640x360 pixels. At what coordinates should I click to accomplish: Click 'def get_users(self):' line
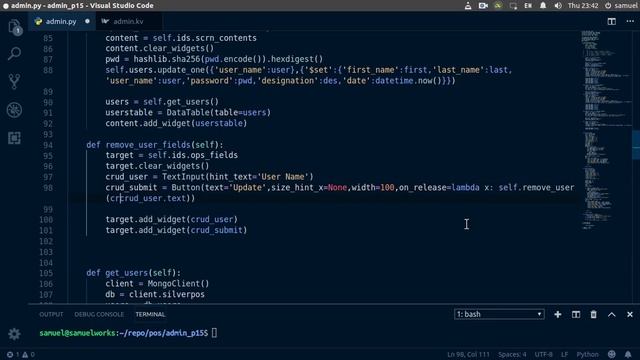coord(133,273)
